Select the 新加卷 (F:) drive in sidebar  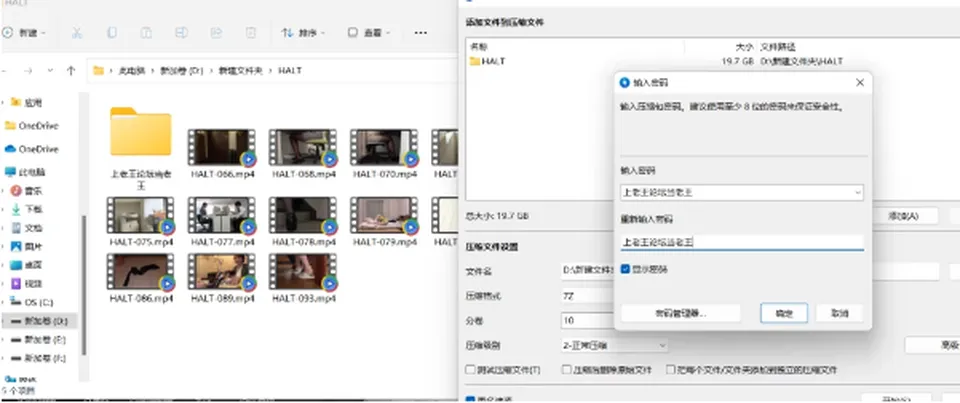[39, 358]
